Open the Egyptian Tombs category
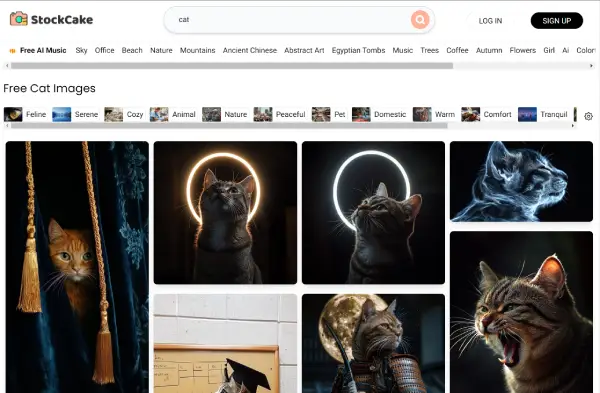 pos(359,51)
